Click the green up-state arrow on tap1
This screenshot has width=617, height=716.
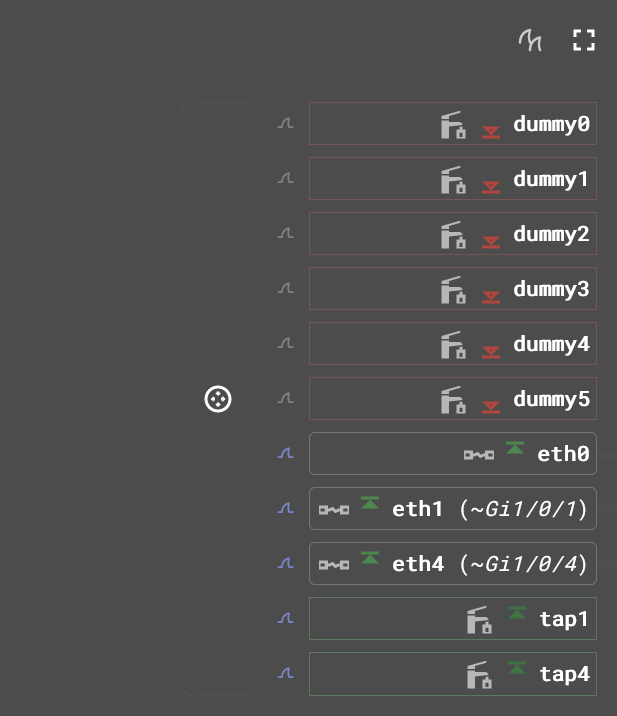pos(517,613)
